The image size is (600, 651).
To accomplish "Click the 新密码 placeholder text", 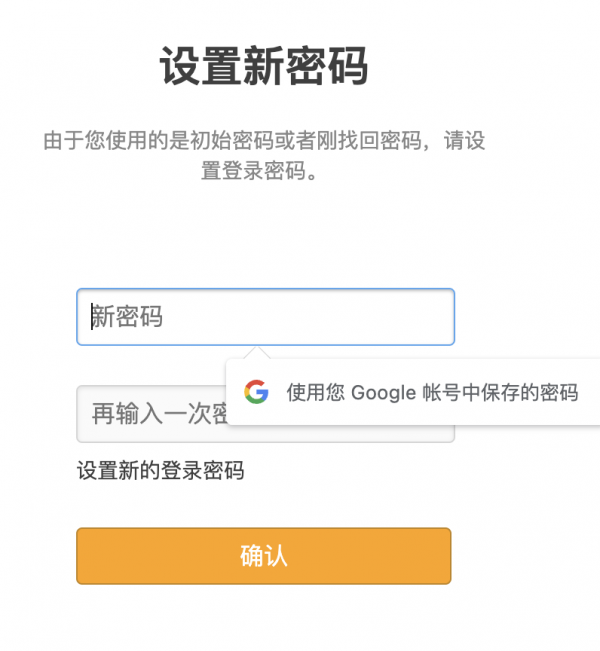I will [127, 317].
